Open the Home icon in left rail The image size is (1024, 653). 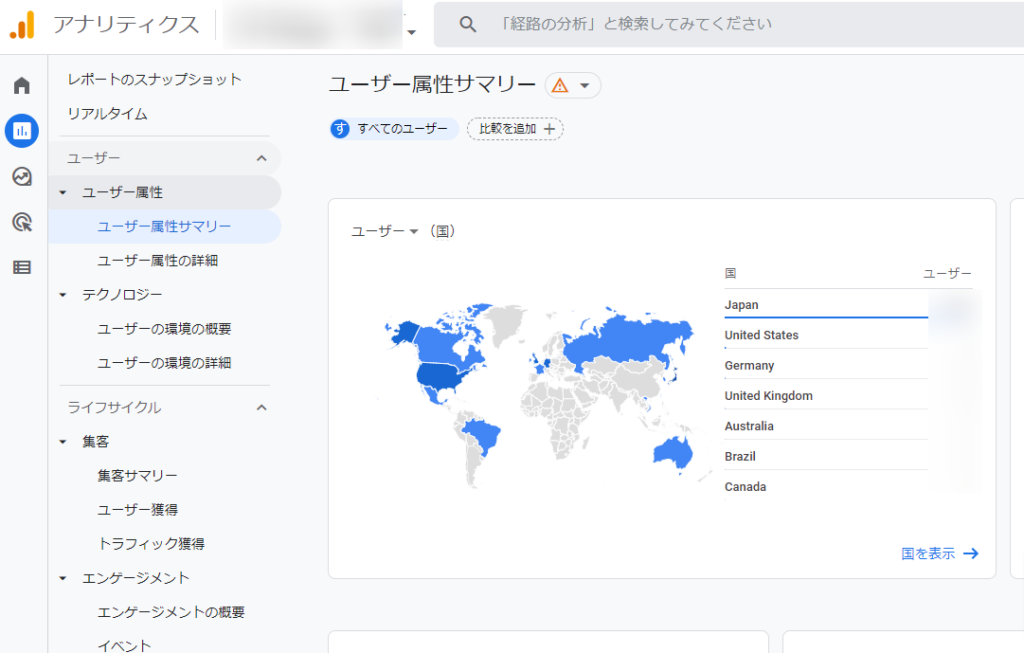tap(22, 85)
